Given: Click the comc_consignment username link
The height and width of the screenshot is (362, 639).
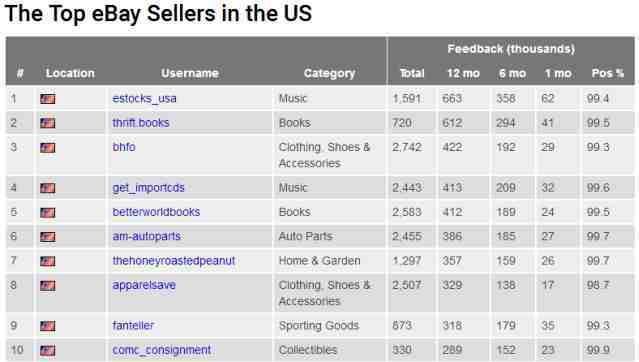Looking at the screenshot, I should [162, 350].
